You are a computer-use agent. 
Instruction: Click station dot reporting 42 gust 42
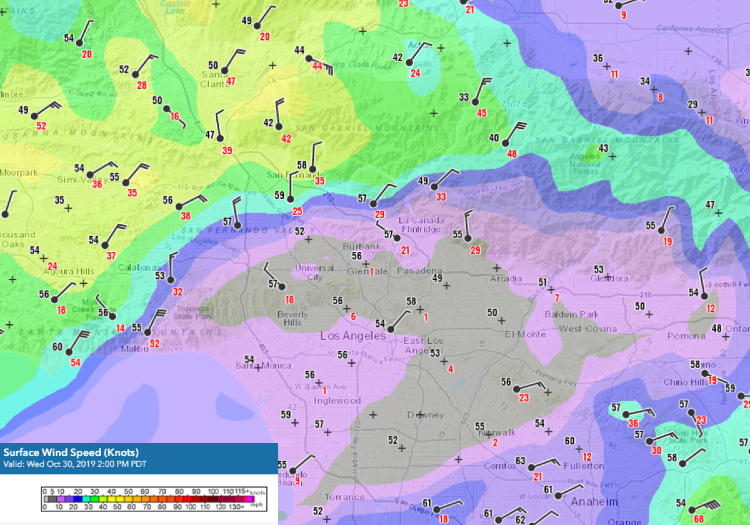point(278,127)
